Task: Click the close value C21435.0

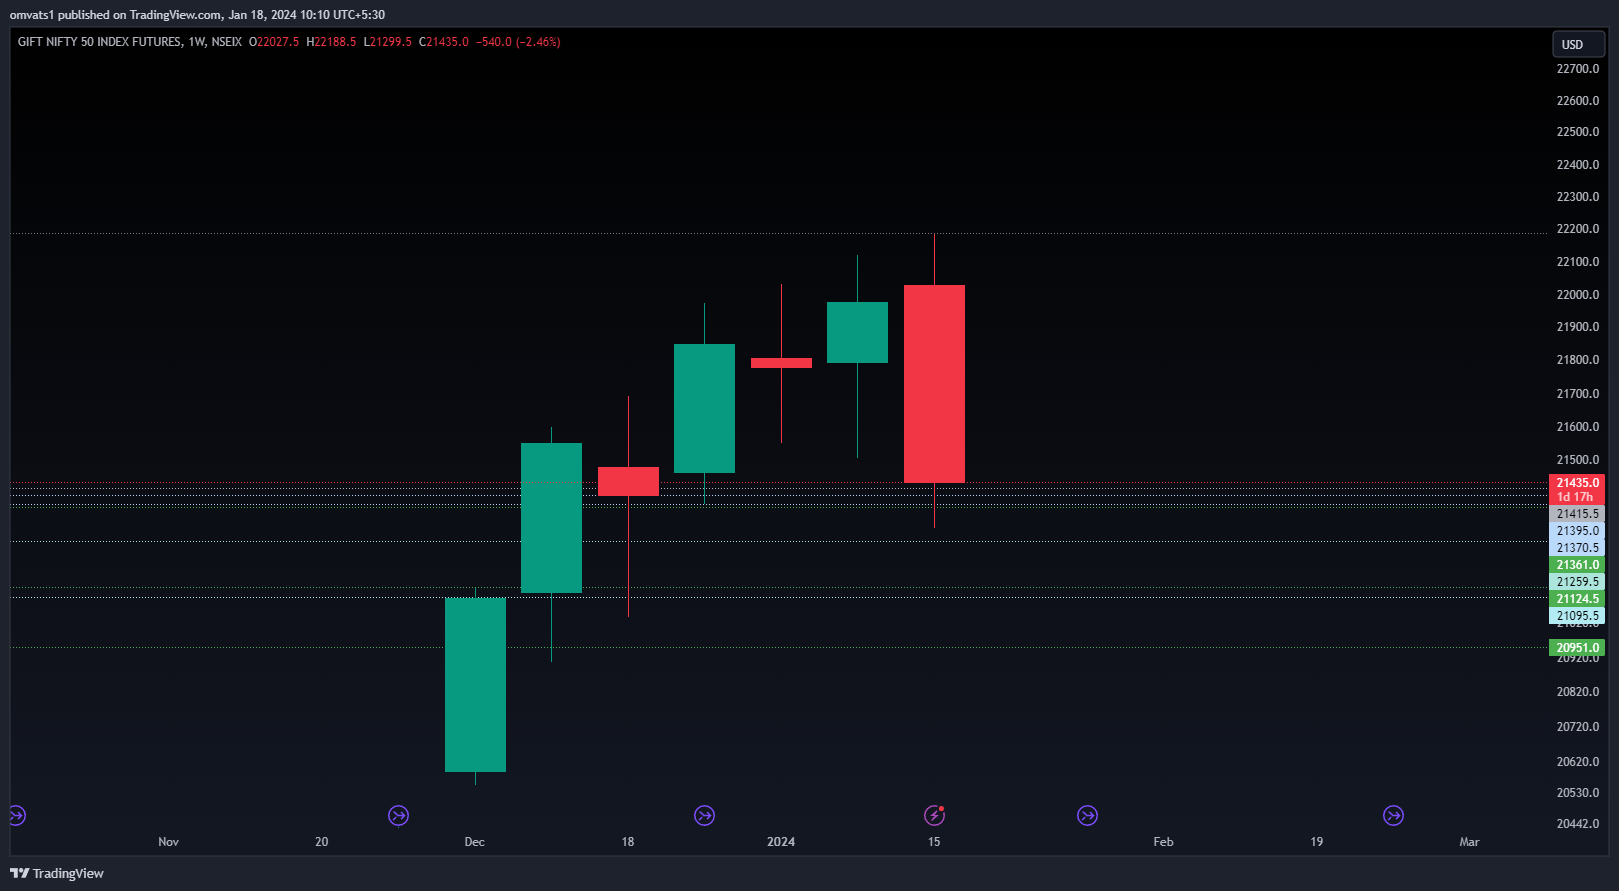Action: point(444,42)
